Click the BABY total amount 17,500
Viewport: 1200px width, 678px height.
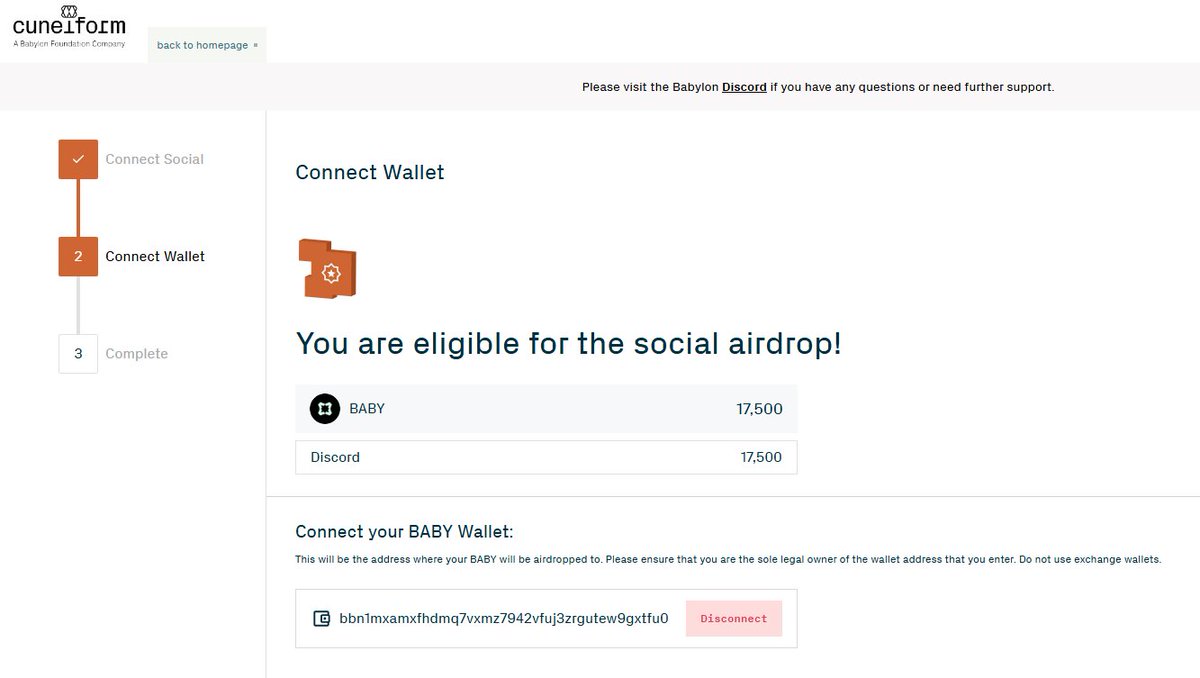[x=760, y=409]
